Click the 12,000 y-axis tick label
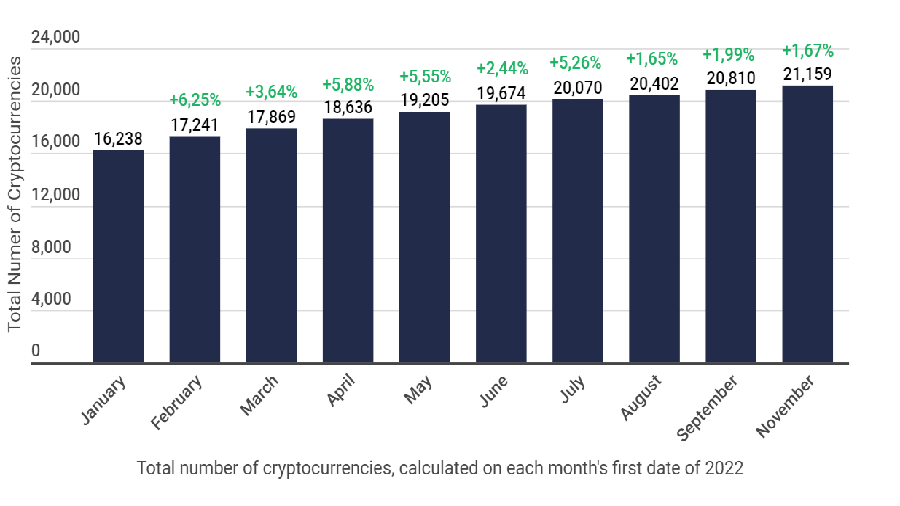This screenshot has width=900, height=506. pyautogui.click(x=56, y=194)
